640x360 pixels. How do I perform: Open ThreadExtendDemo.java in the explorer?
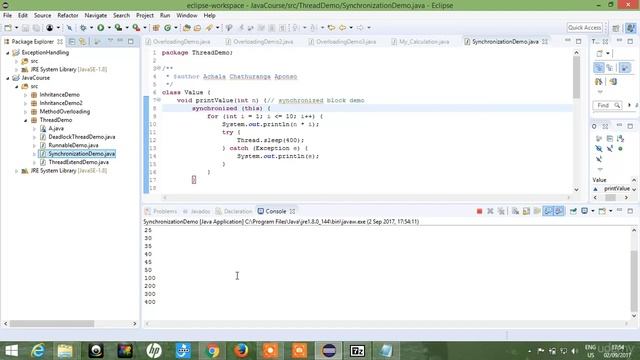click(78, 162)
